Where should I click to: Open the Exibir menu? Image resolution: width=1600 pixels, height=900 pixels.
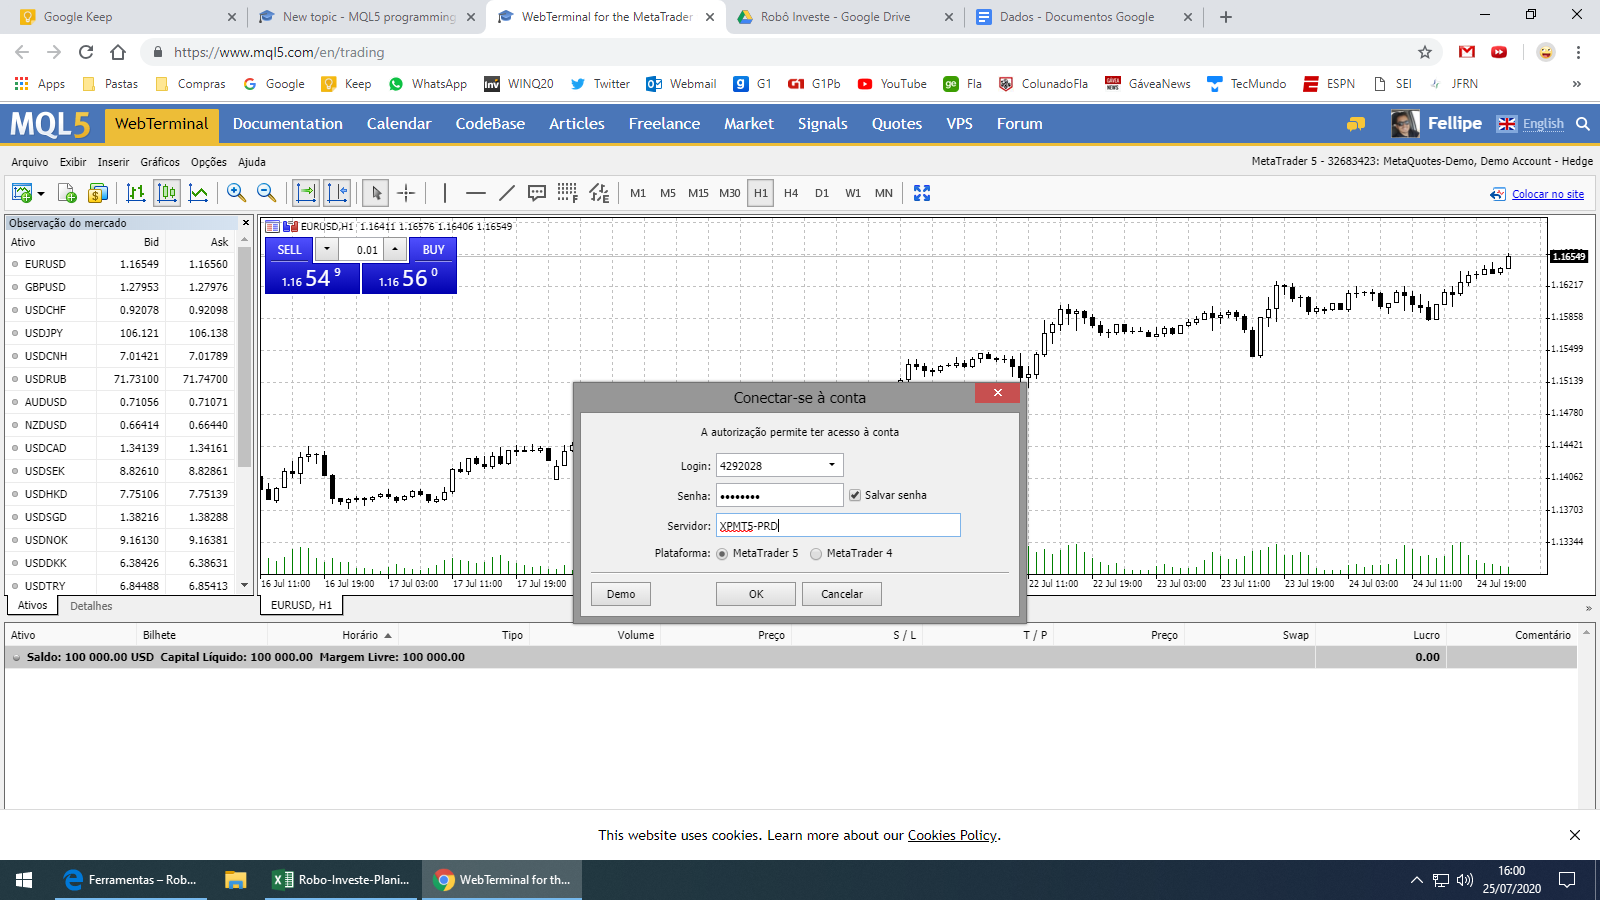tap(73, 162)
